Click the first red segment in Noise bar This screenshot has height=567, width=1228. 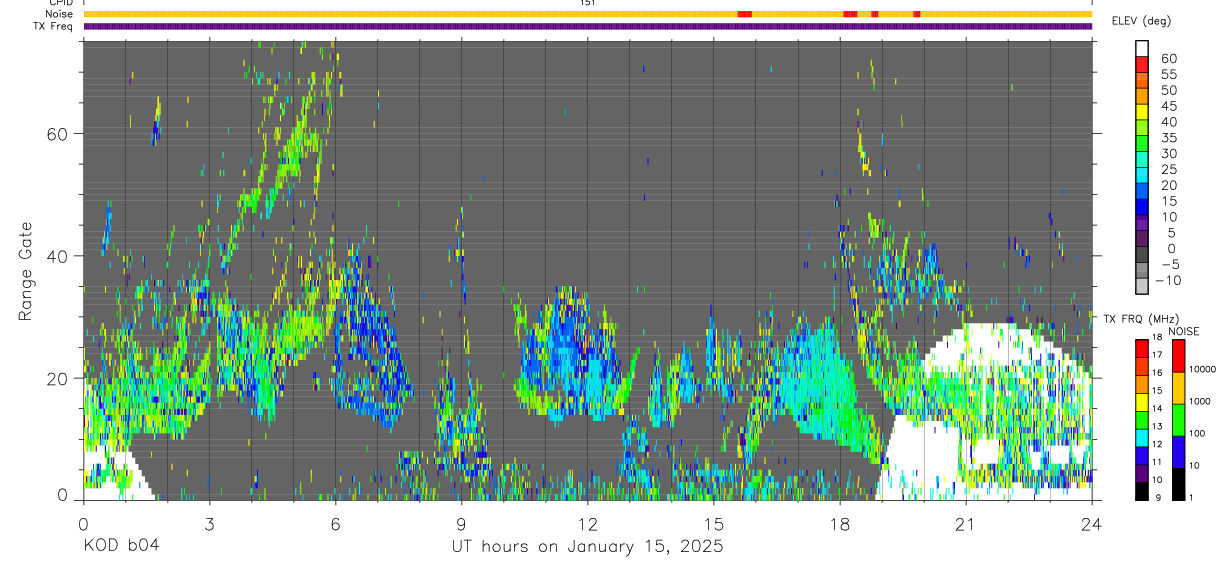pyautogui.click(x=744, y=14)
